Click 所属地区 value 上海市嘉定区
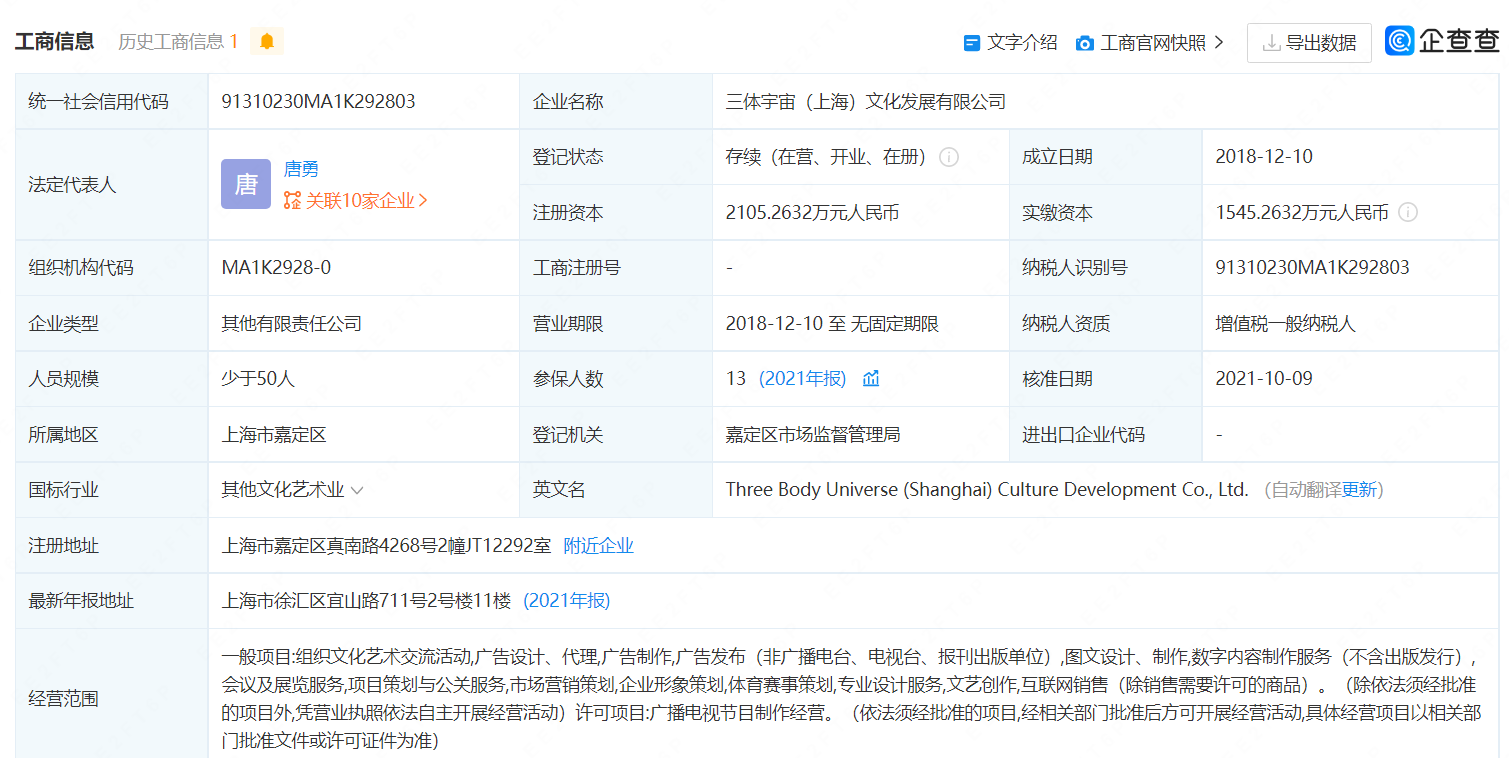The height and width of the screenshot is (758, 1509). pos(274,434)
